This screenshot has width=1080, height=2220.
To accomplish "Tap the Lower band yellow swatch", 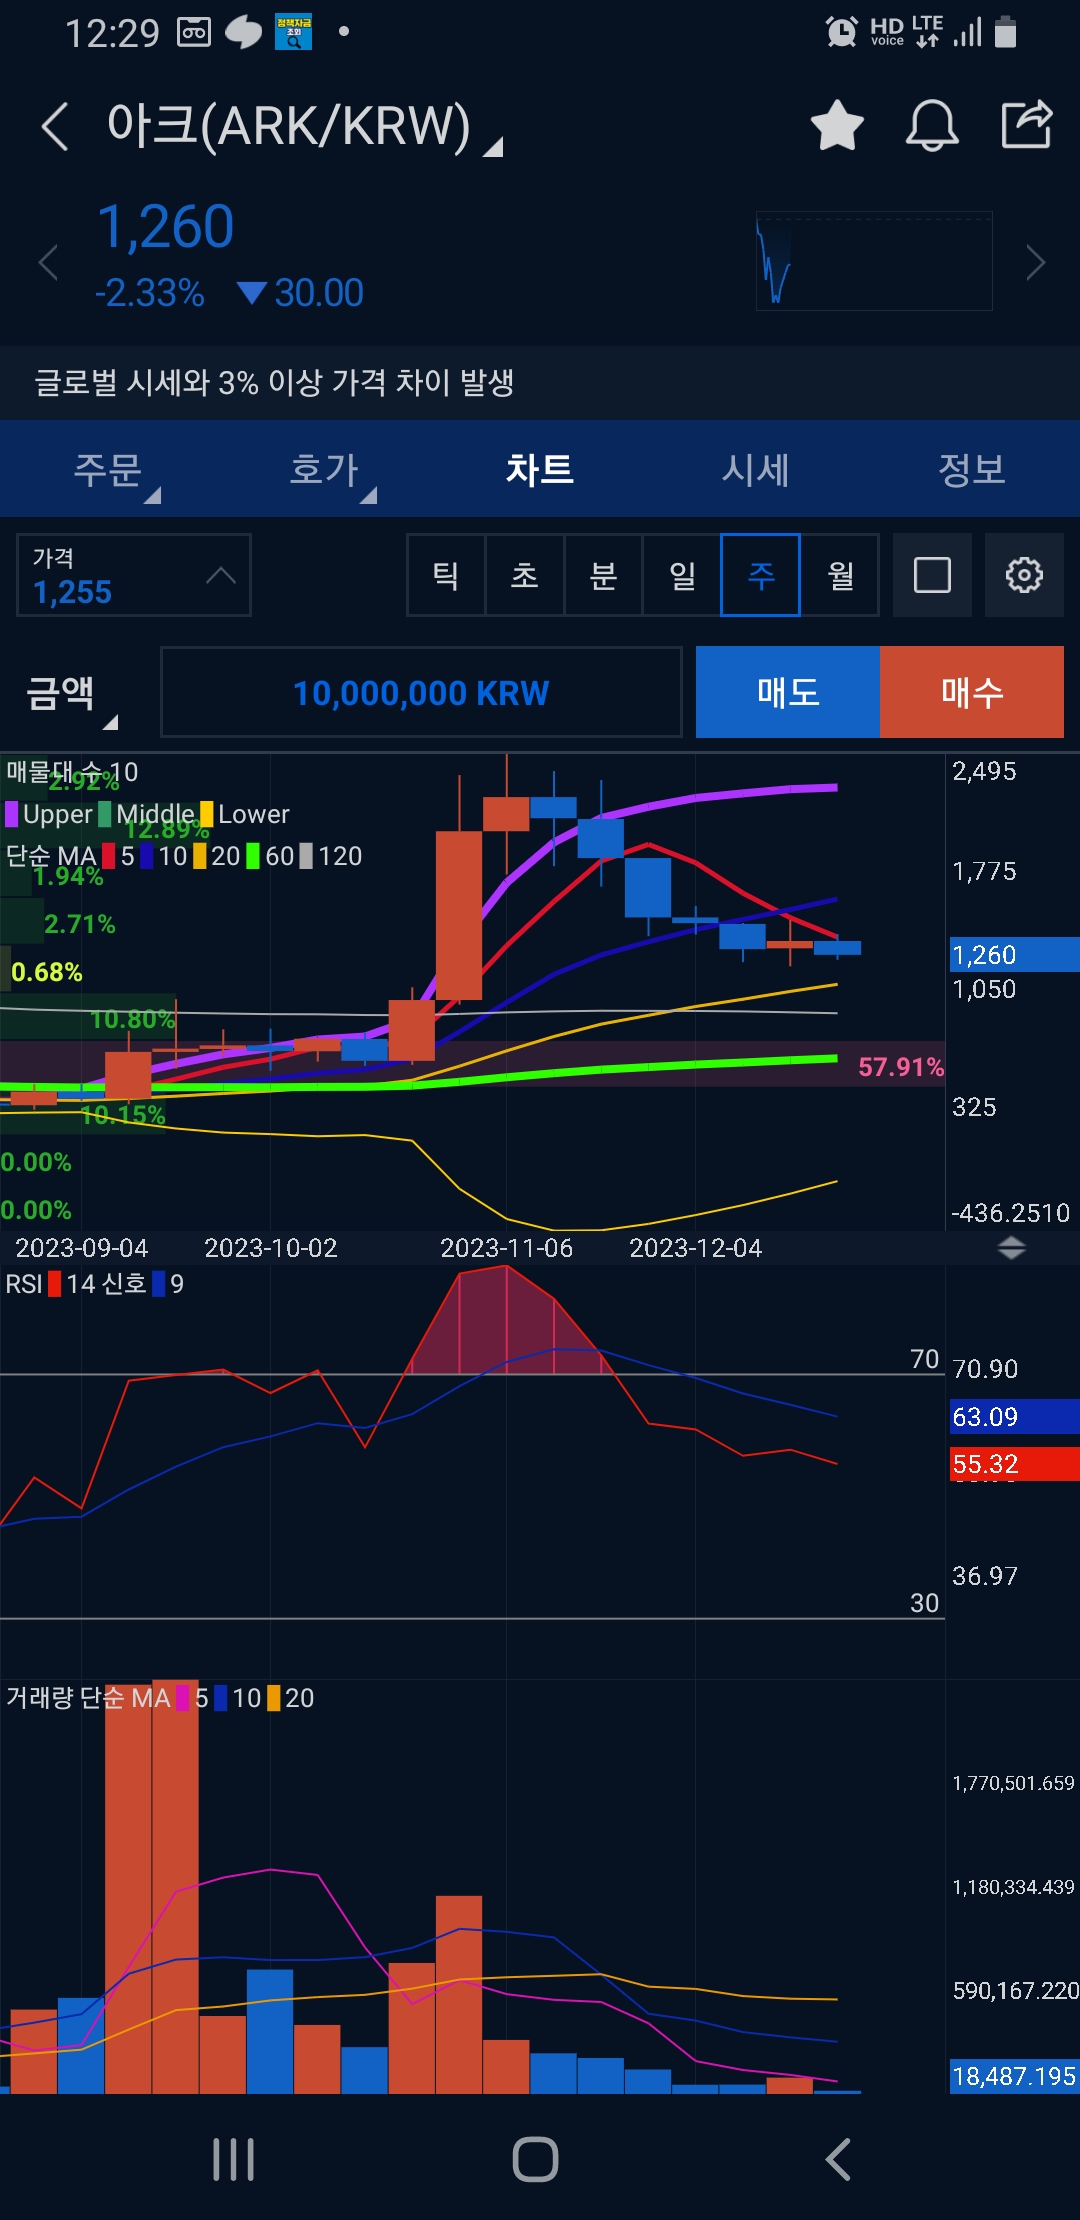I will pos(207,814).
